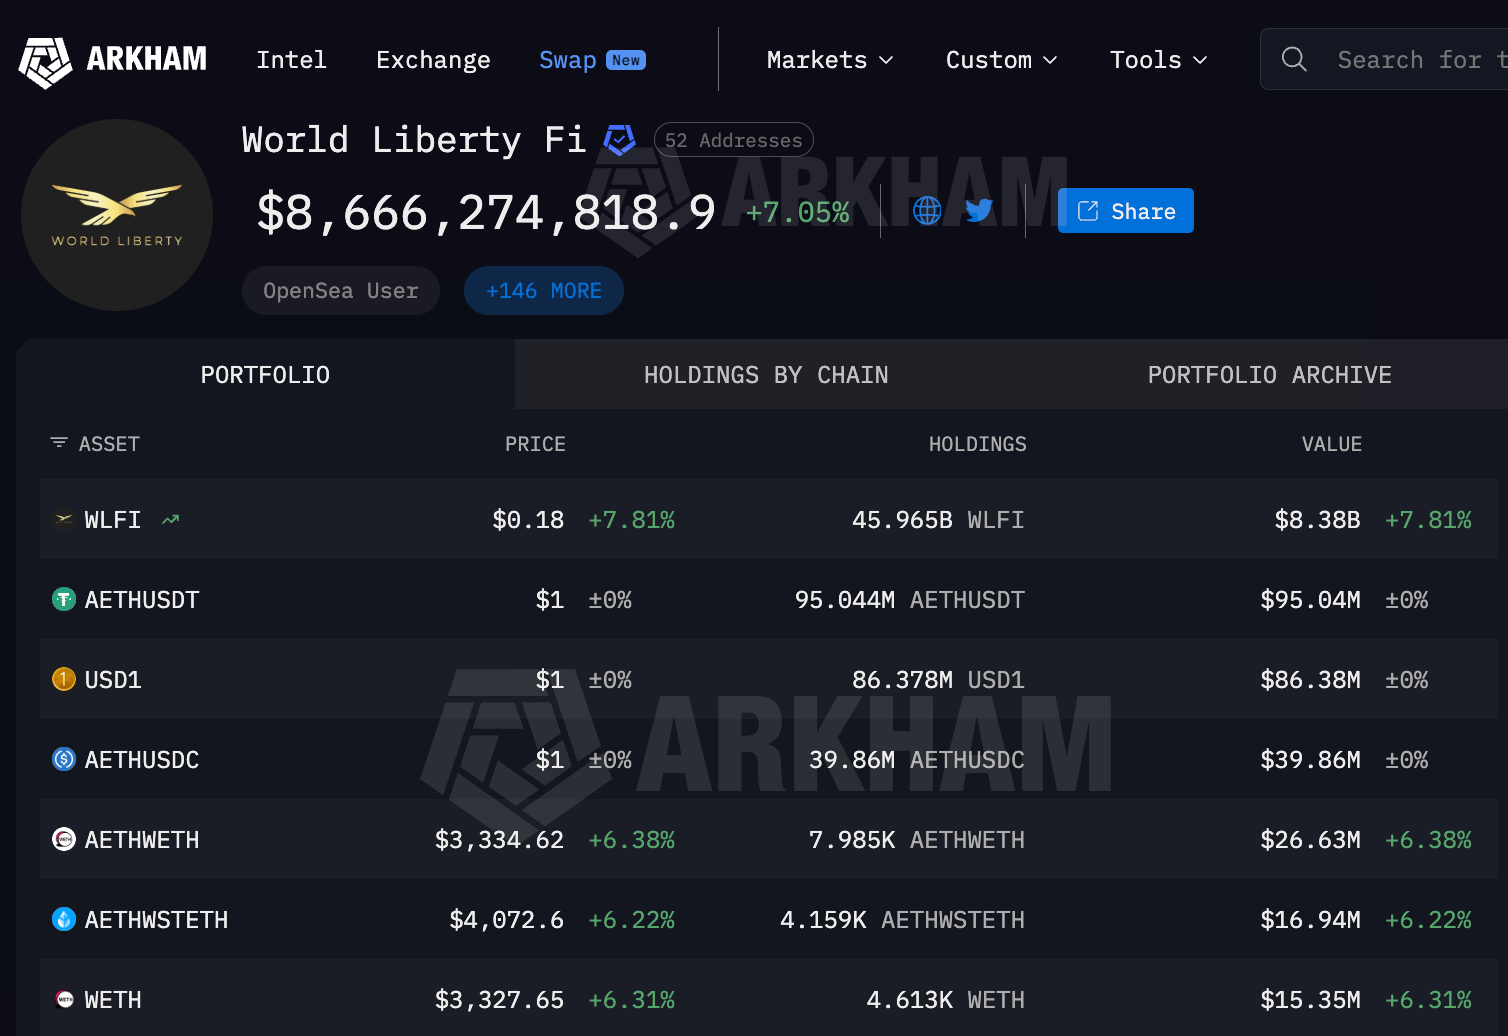
Task: Click the Arkham logo
Action: coord(45,60)
